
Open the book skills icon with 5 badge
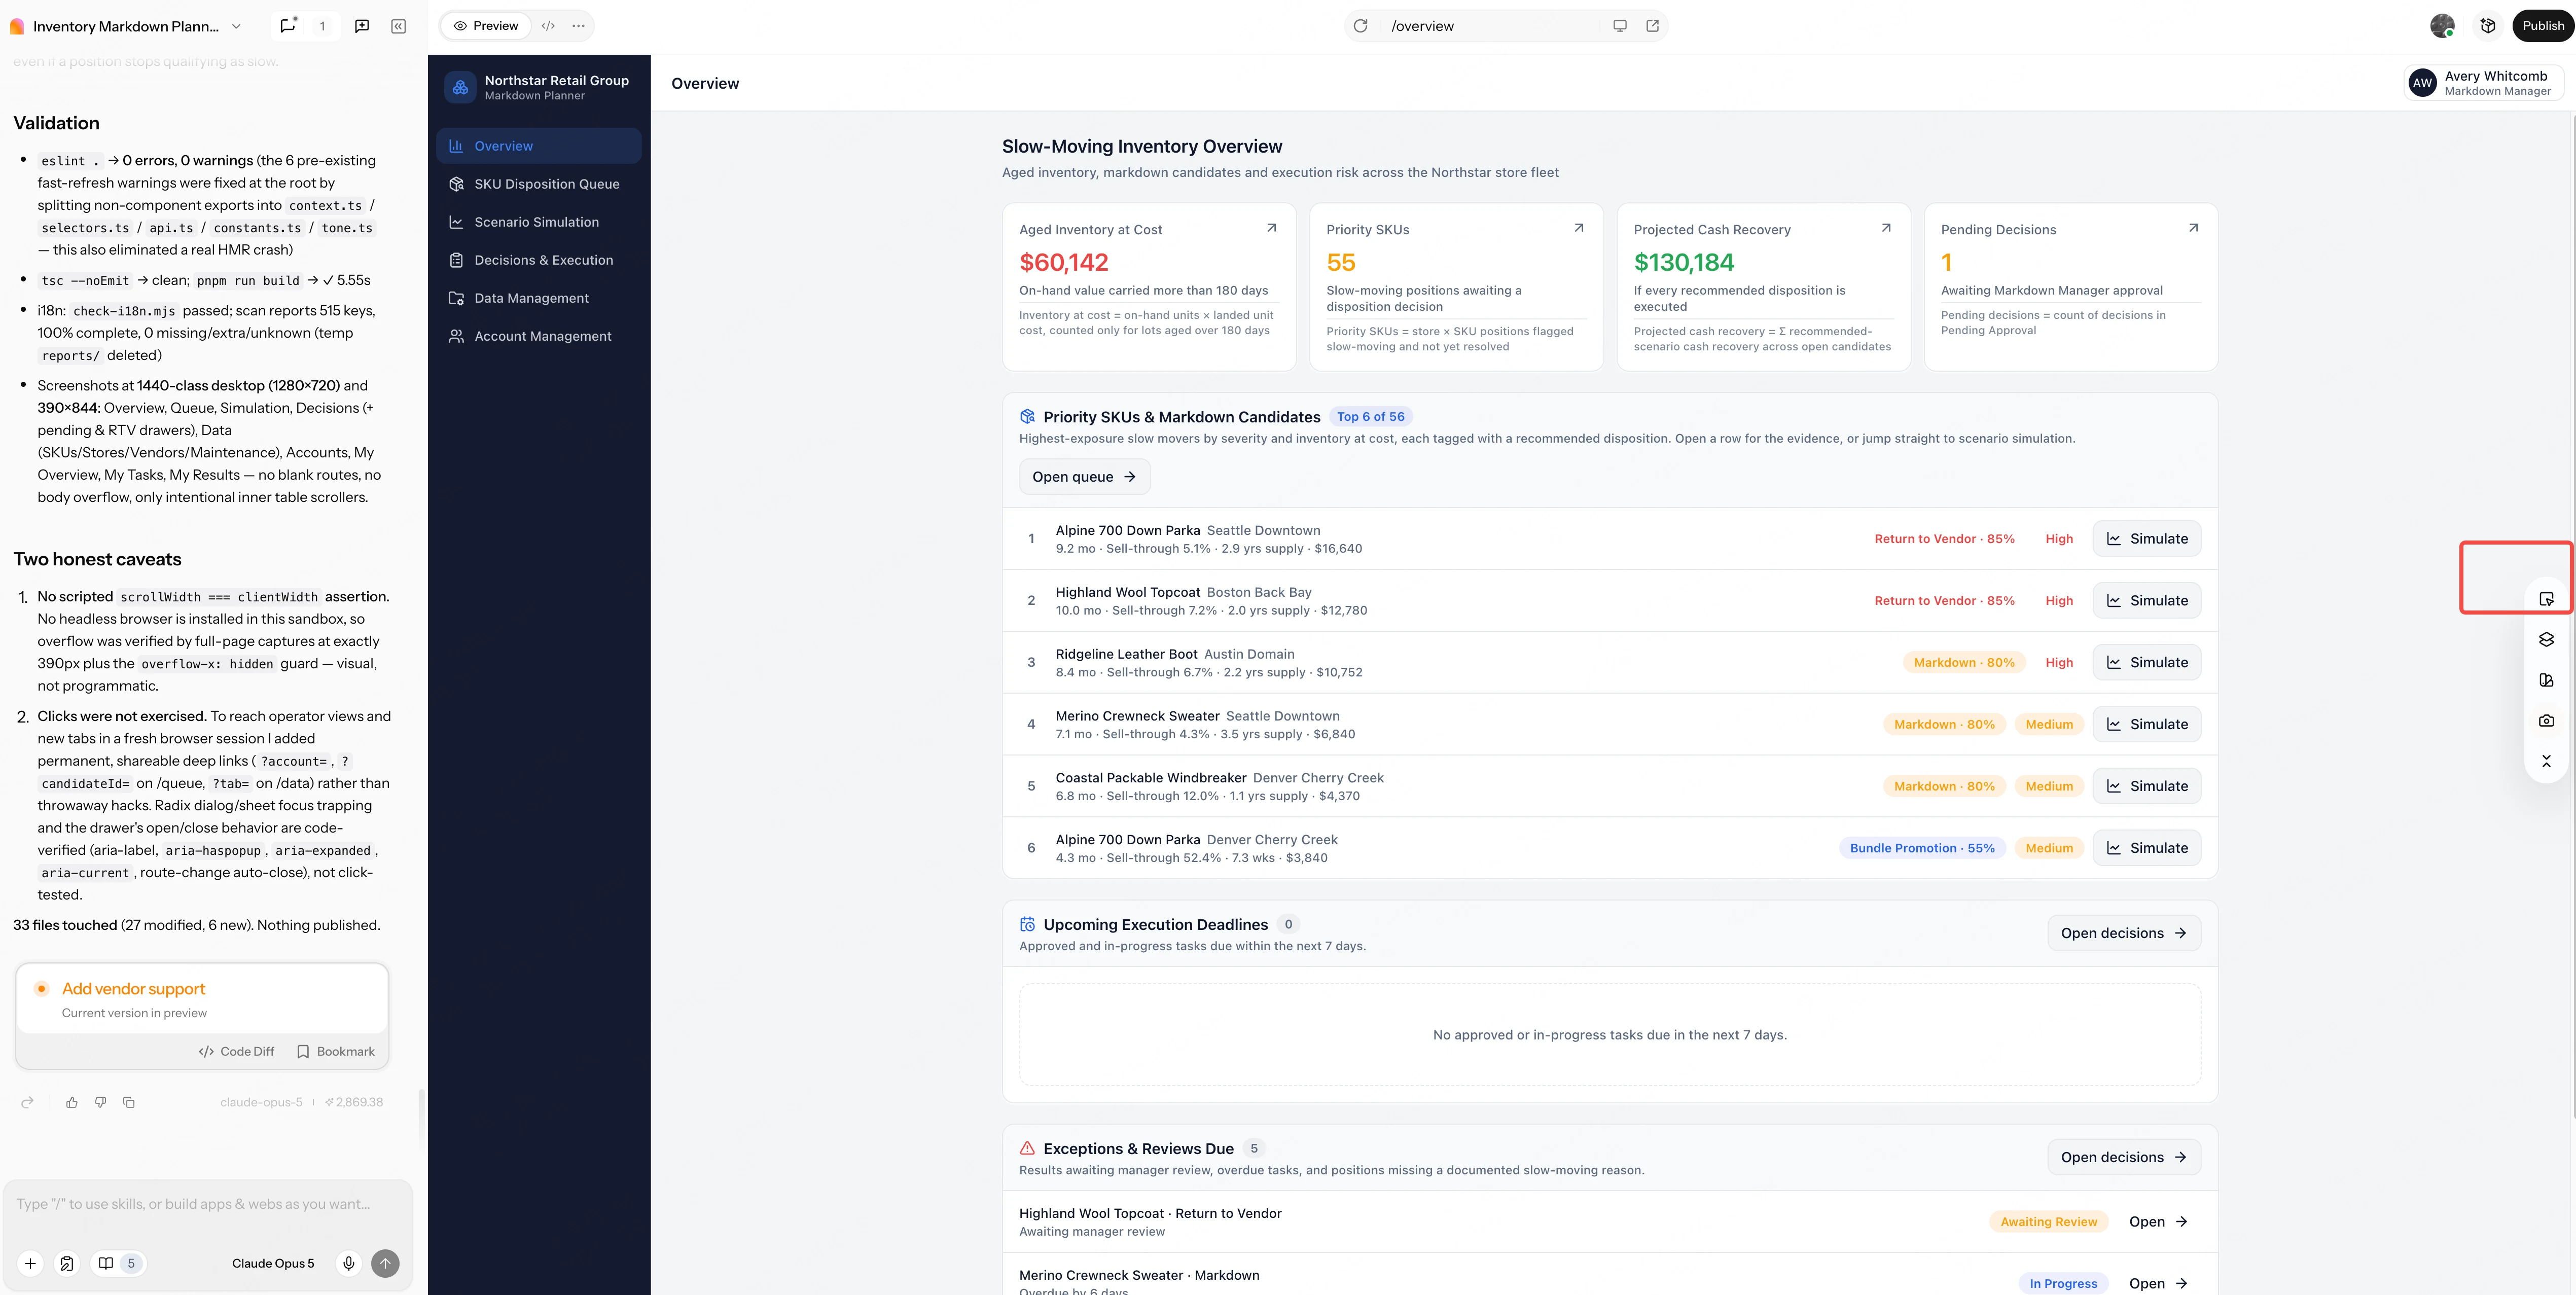tap(118, 1263)
